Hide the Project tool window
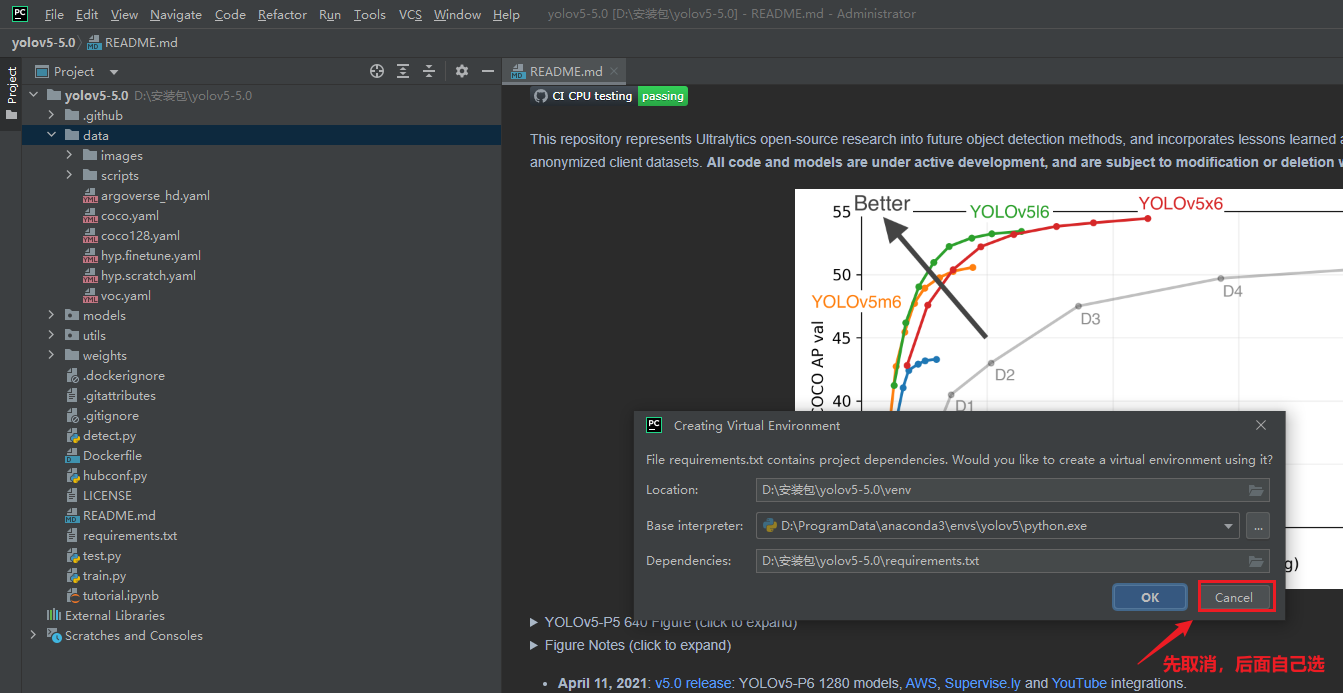The image size is (1343, 693). (487, 71)
